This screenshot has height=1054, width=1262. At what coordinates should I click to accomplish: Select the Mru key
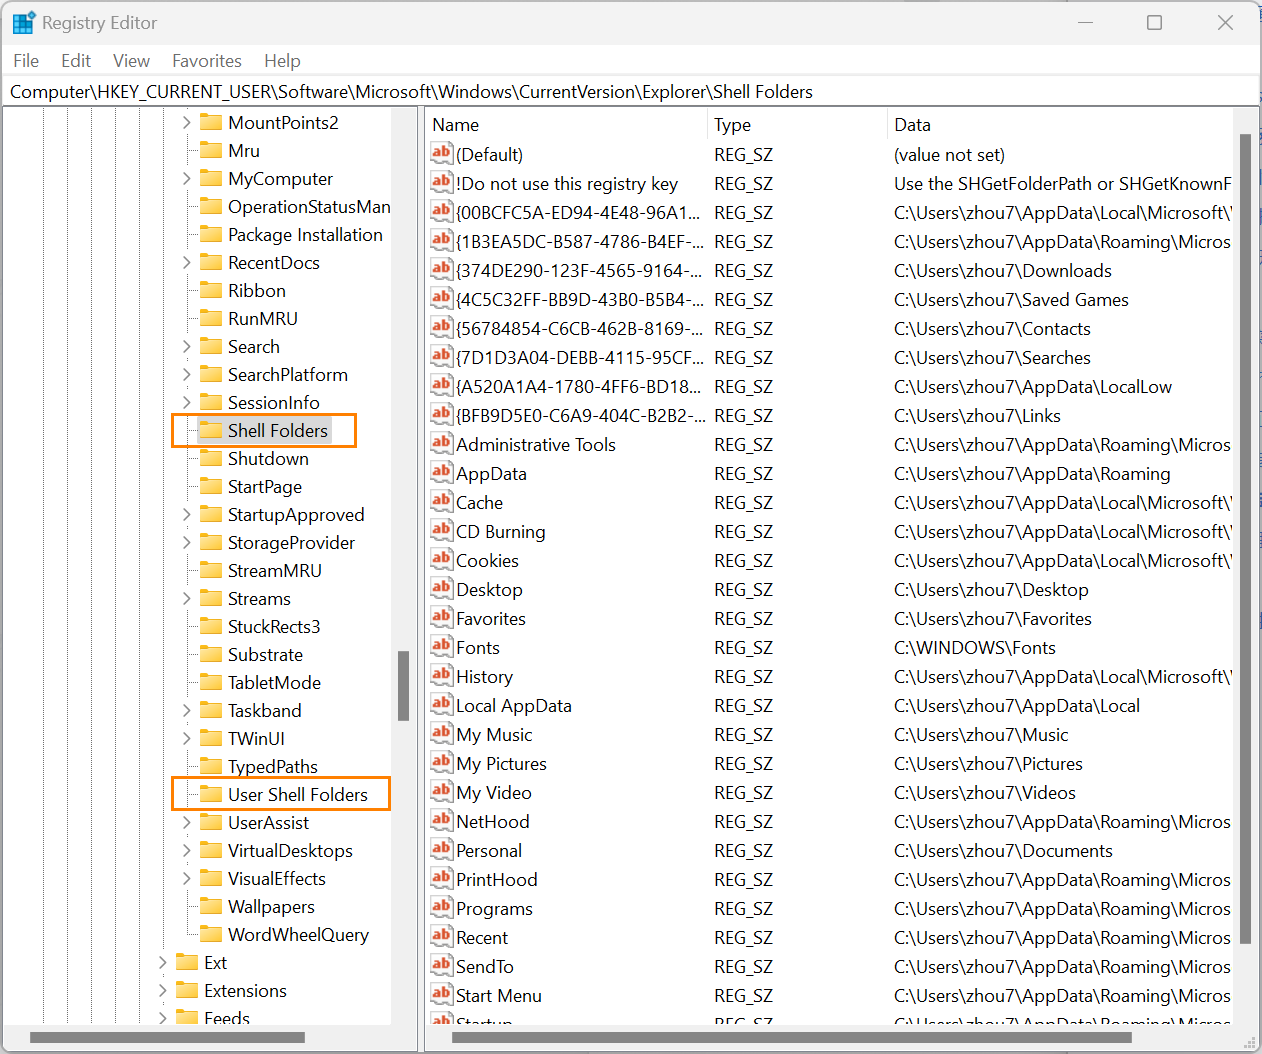[244, 151]
